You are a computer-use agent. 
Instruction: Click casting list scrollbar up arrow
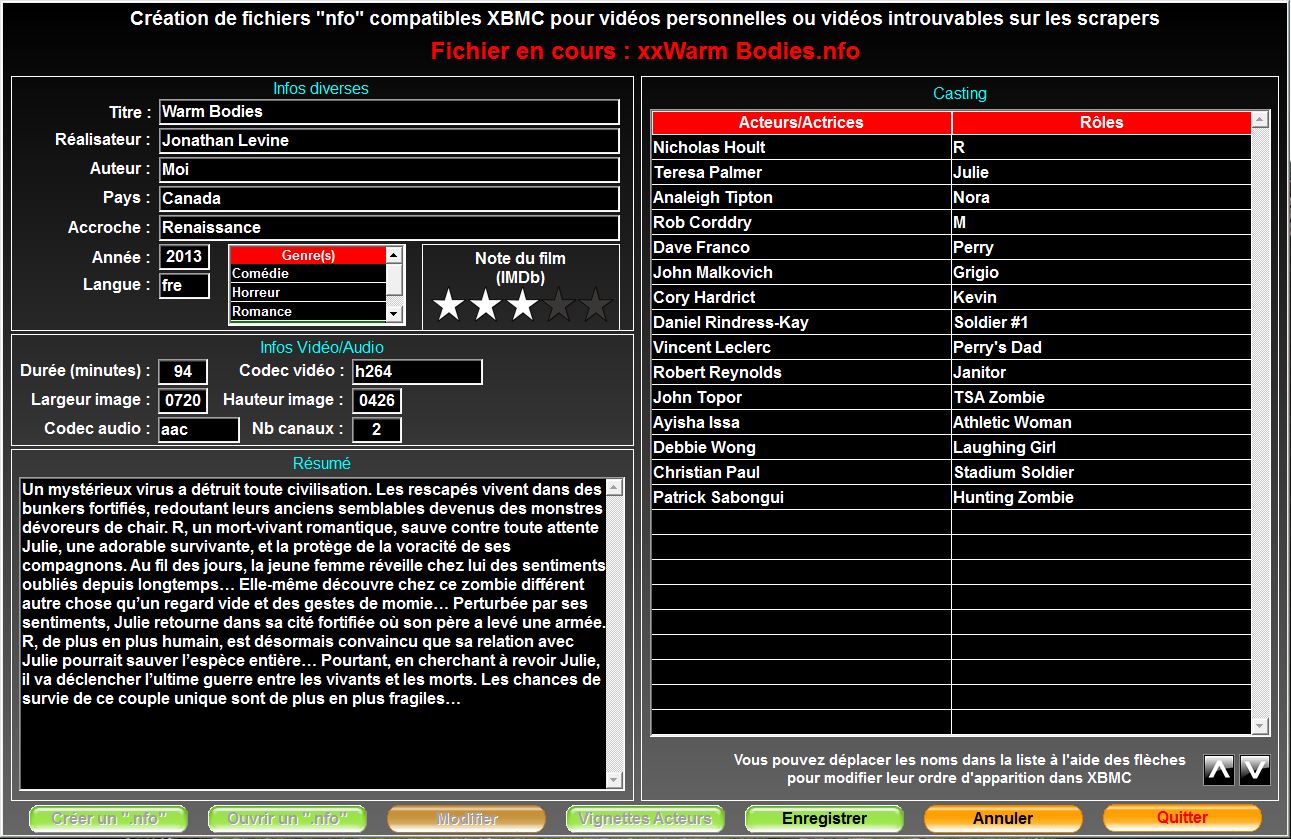pos(1260,120)
